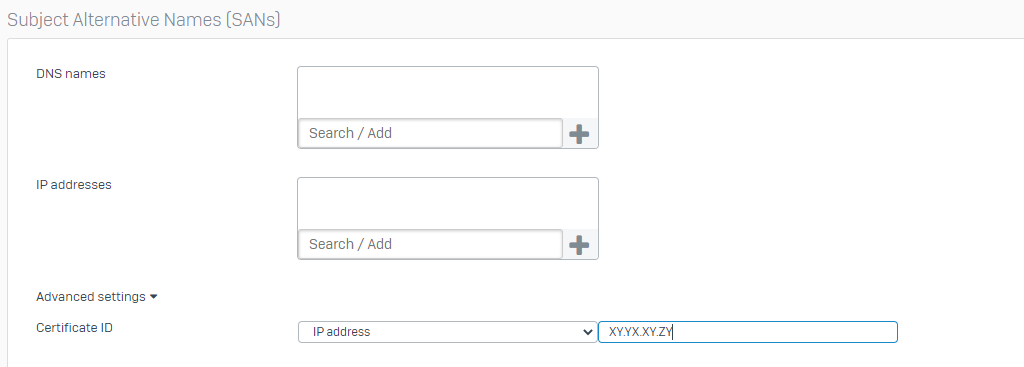This screenshot has width=1024, height=367.
Task: Add a DNS name with the plus icon
Action: [x=579, y=135]
